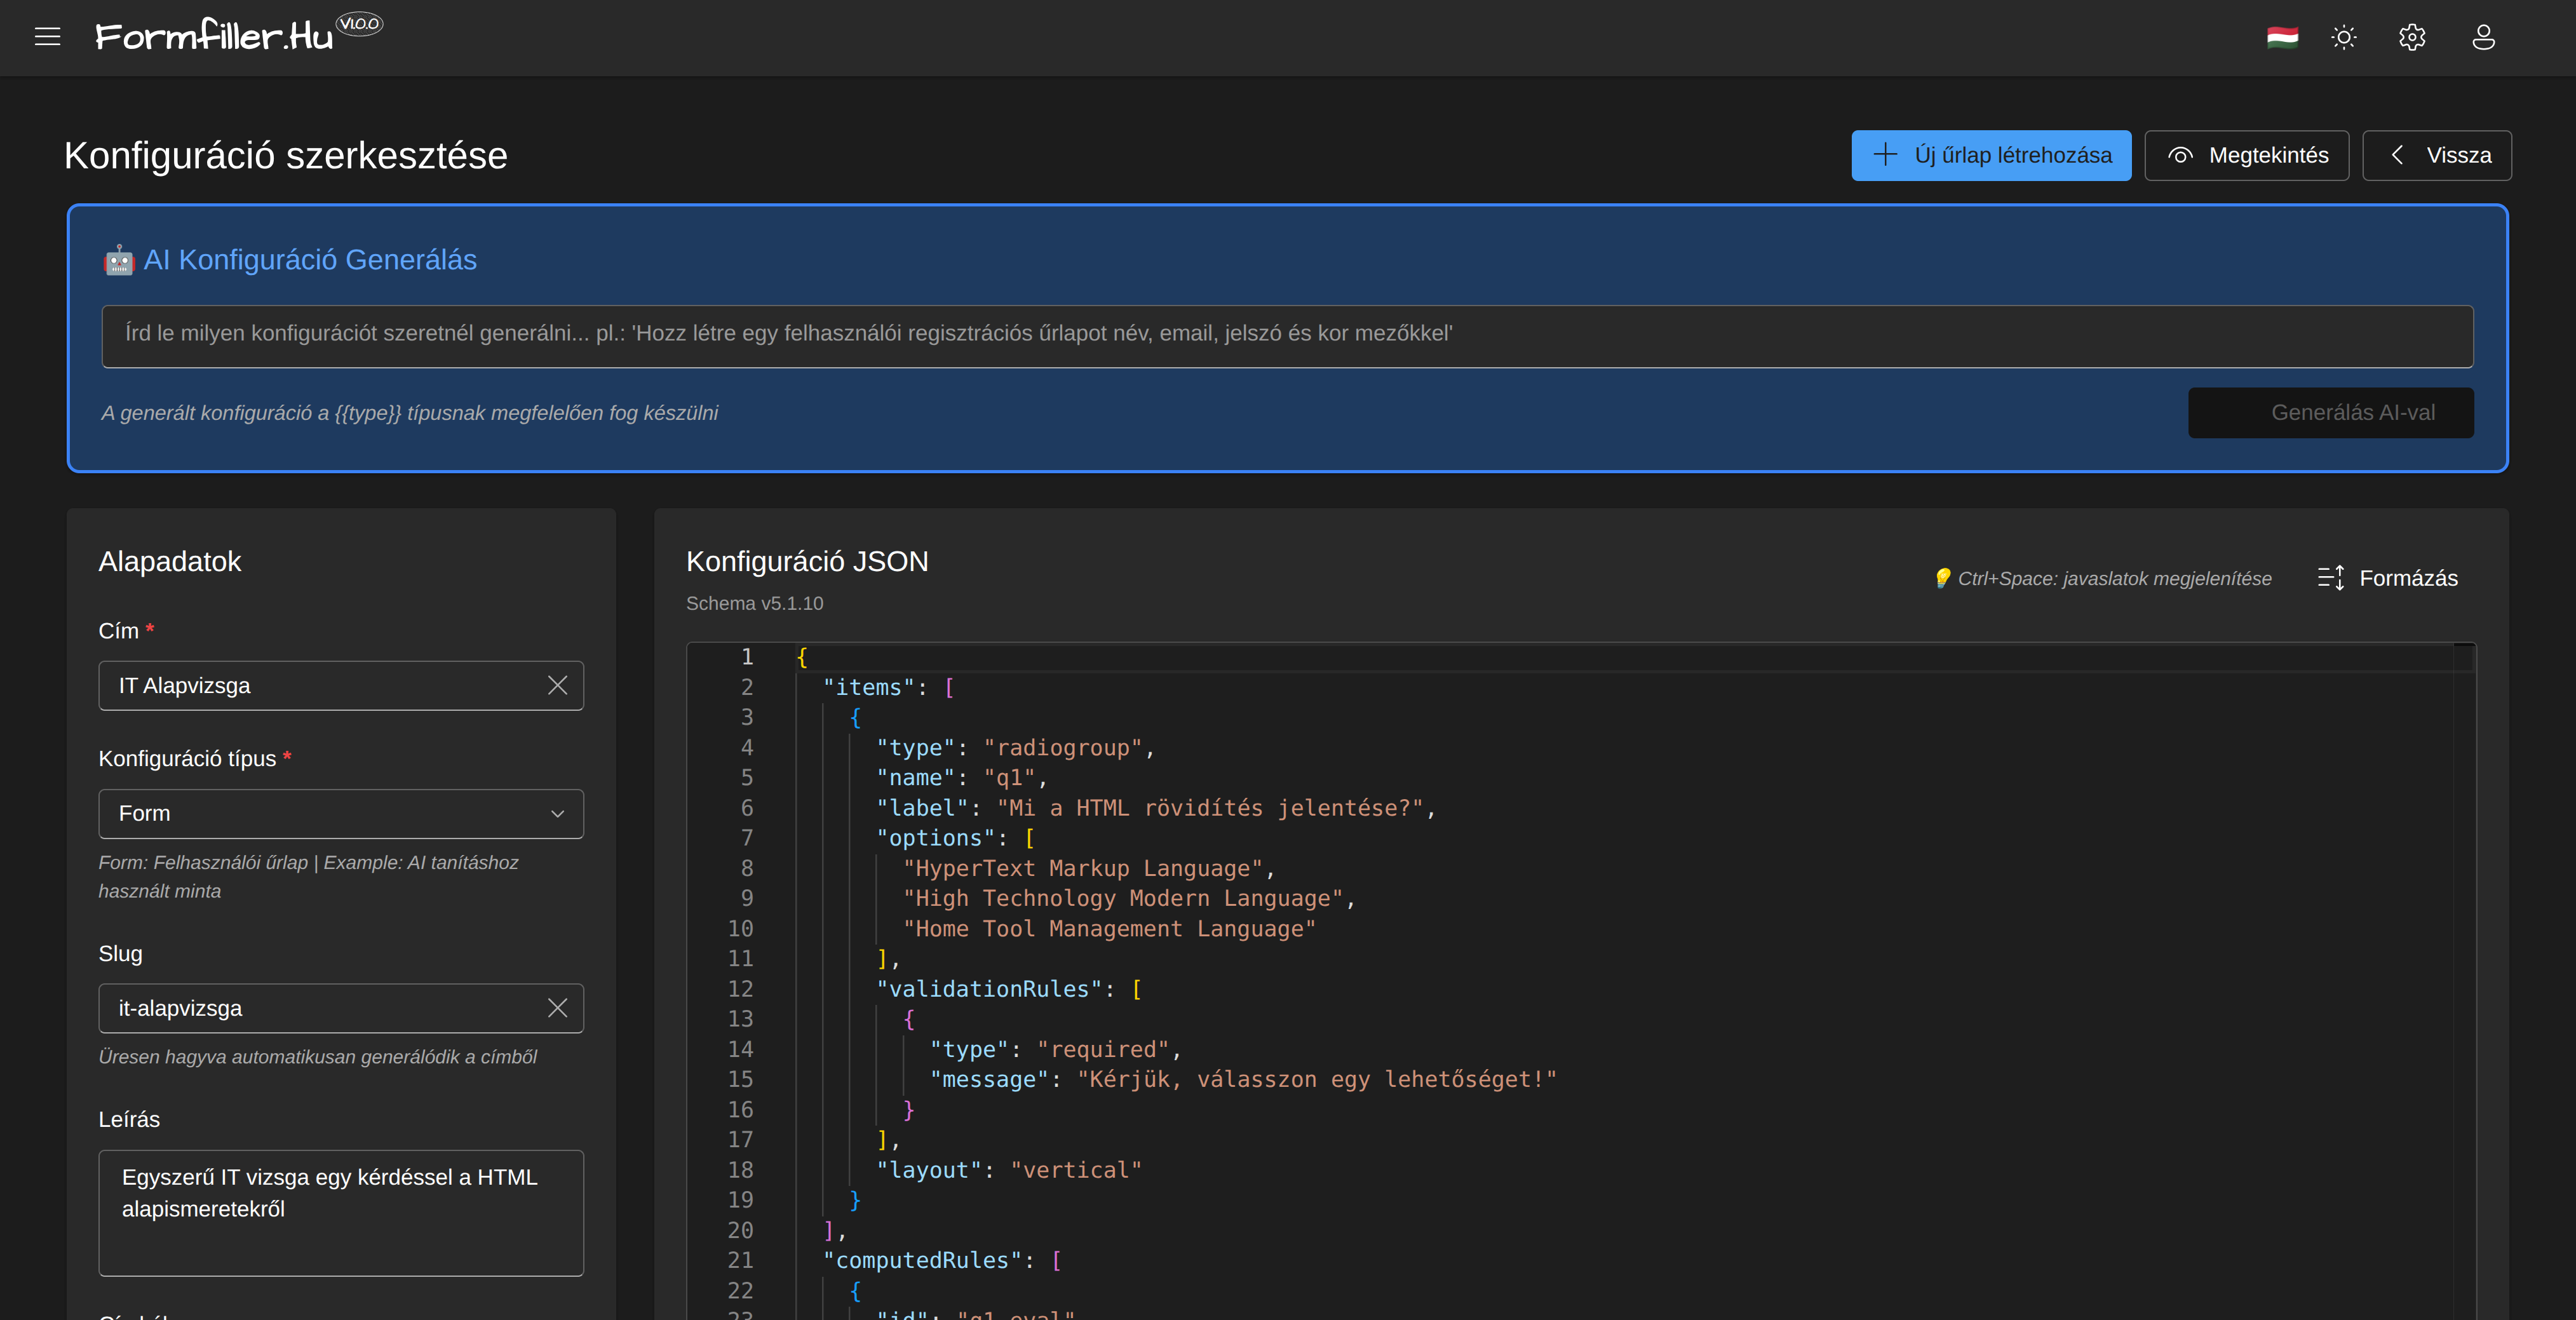Image resolution: width=2576 pixels, height=1320 pixels.
Task: Open the Konfiguráció típus dropdown showing Form
Action: tap(340, 814)
